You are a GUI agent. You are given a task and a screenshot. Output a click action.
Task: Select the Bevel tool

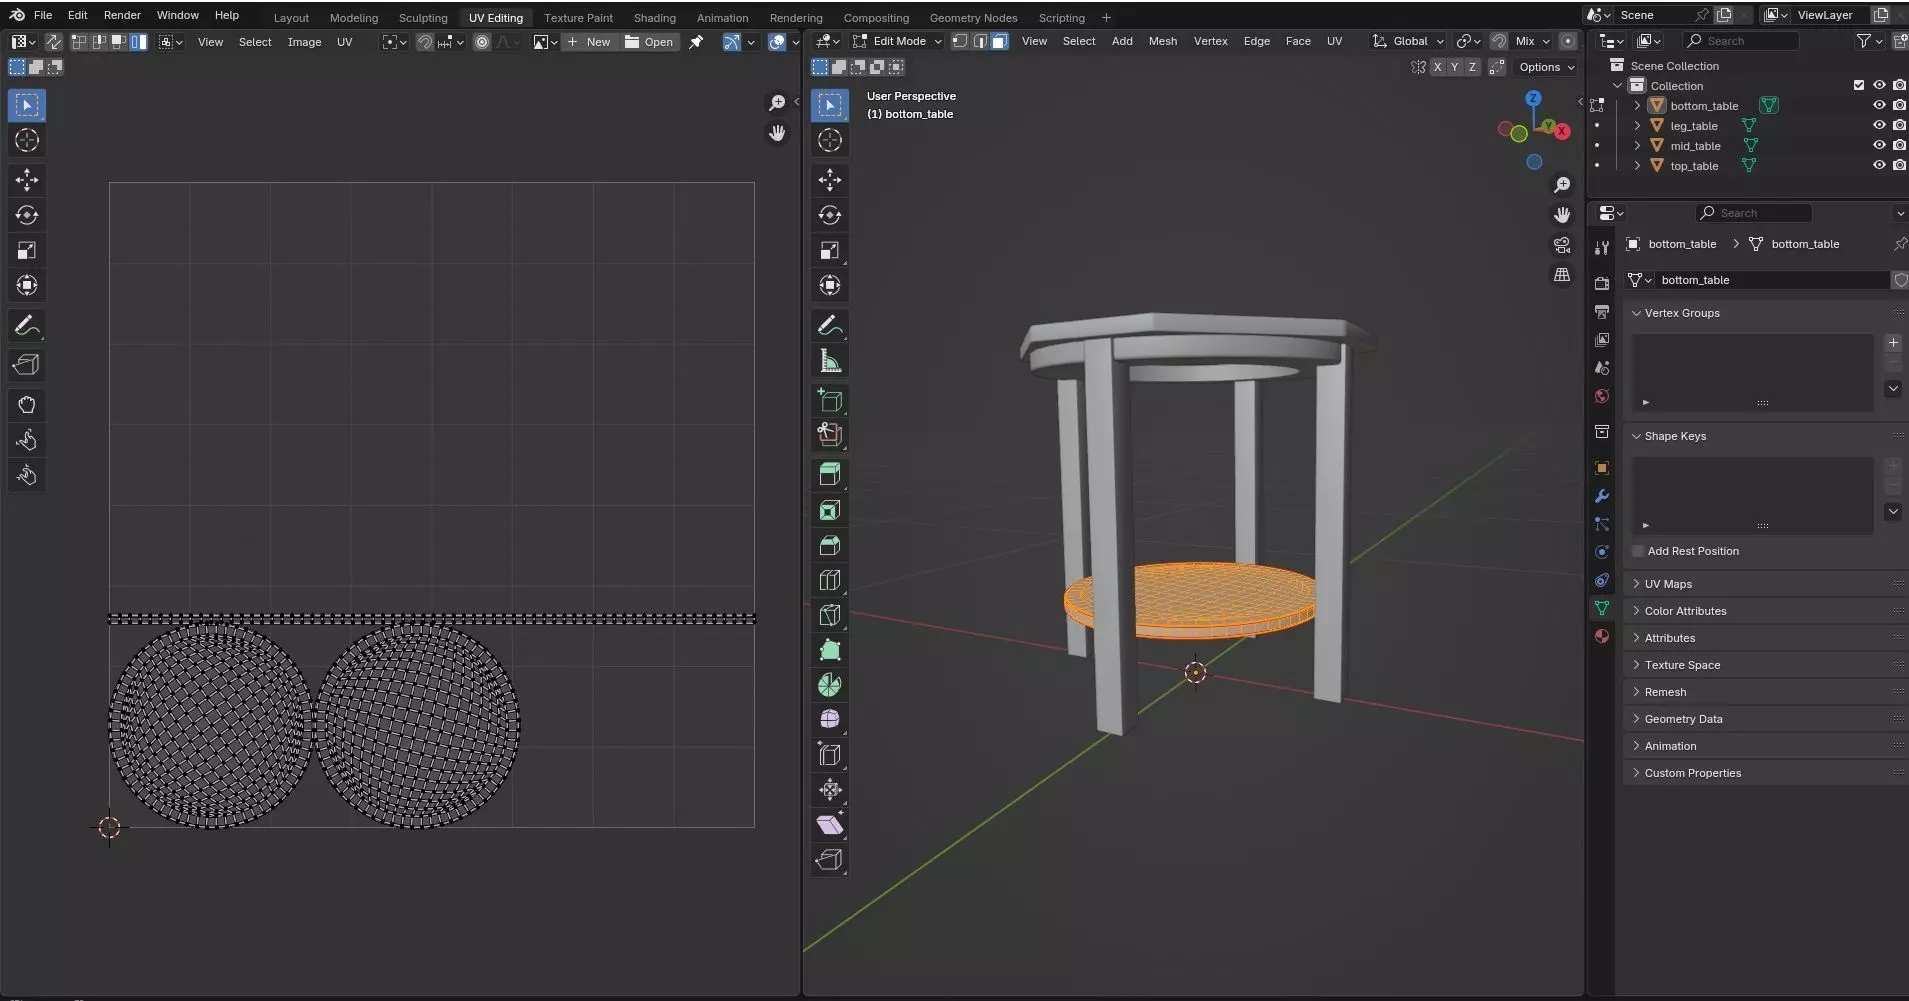[829, 545]
